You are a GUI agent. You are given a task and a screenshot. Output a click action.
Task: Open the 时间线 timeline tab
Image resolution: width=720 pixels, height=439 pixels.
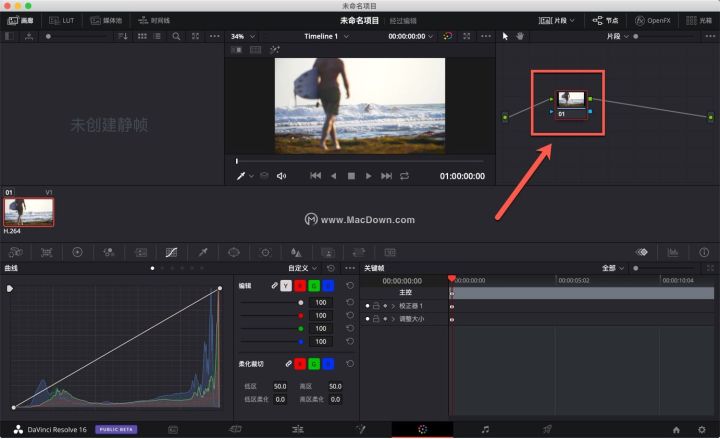click(x=154, y=21)
